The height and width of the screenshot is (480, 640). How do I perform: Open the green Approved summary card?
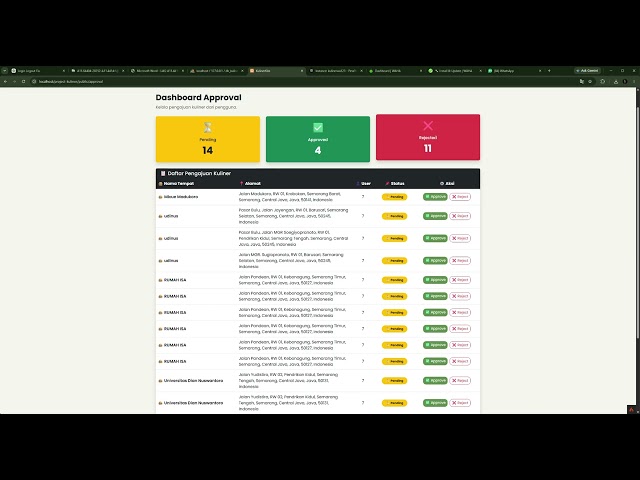coord(318,139)
